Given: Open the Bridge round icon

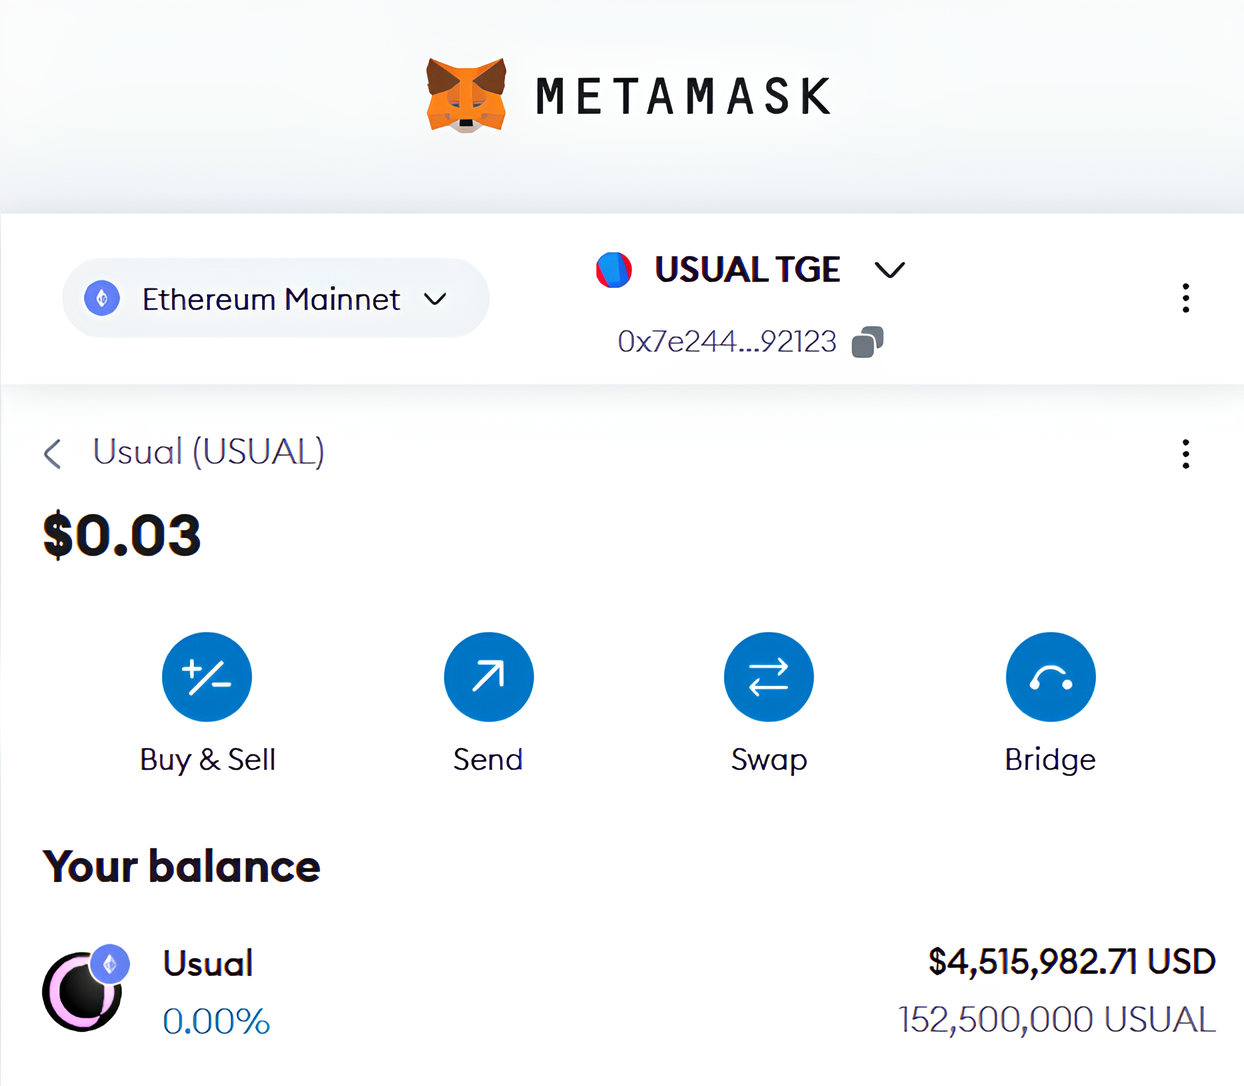Looking at the screenshot, I should (1050, 677).
